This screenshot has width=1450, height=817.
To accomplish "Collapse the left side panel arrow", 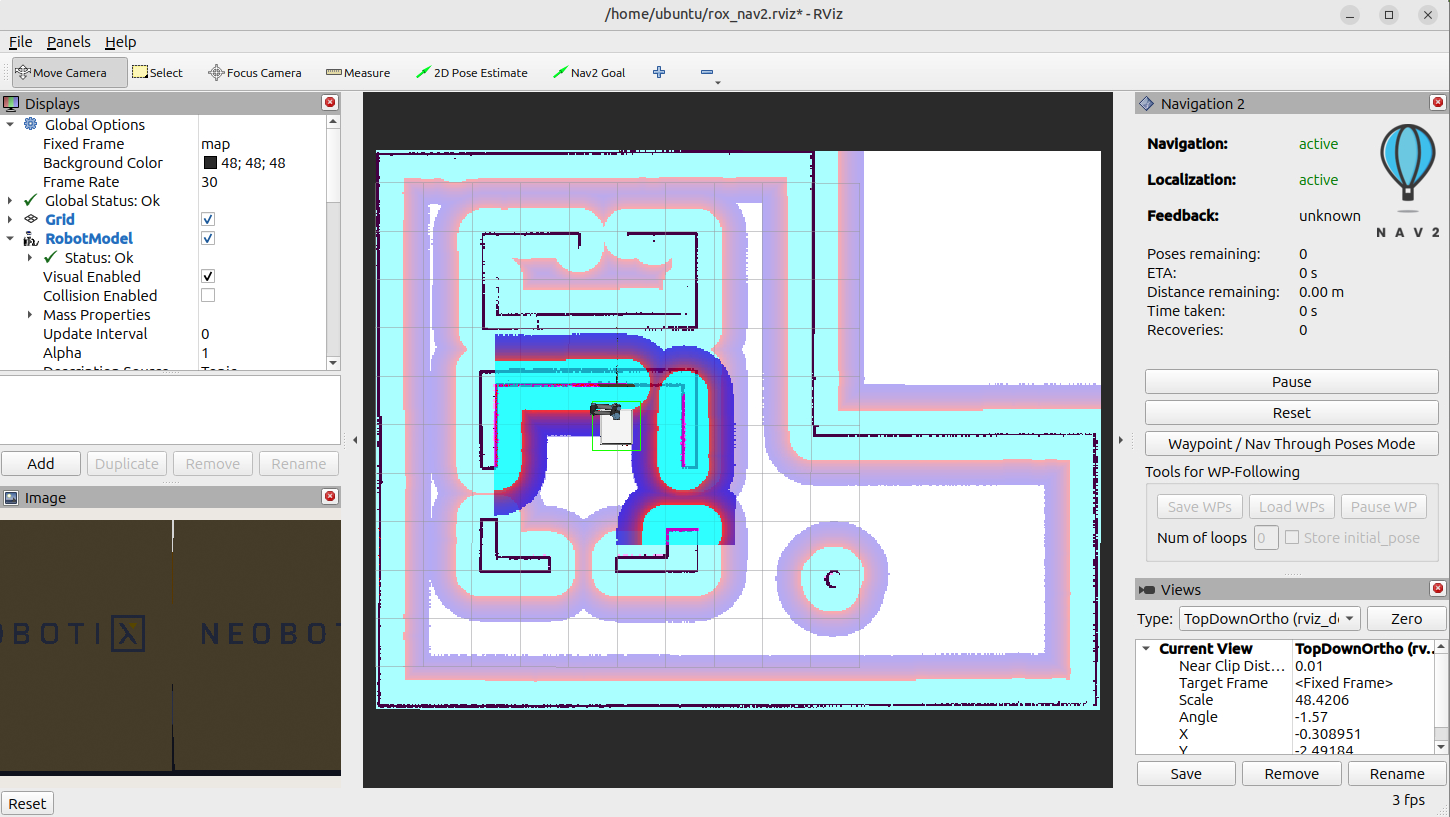I will pyautogui.click(x=356, y=439).
